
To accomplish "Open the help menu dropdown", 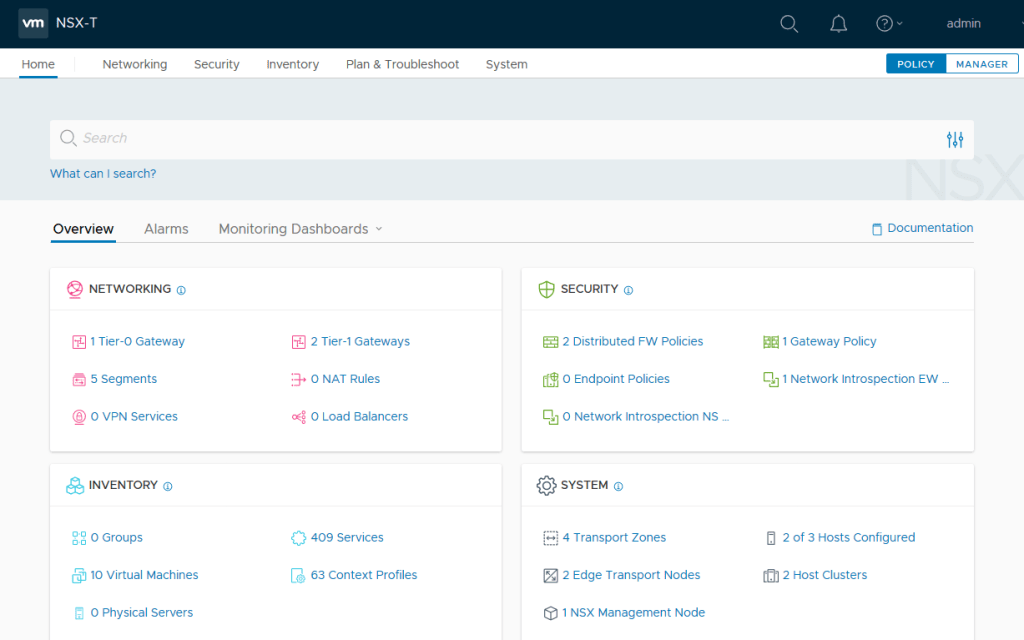I will [888, 24].
